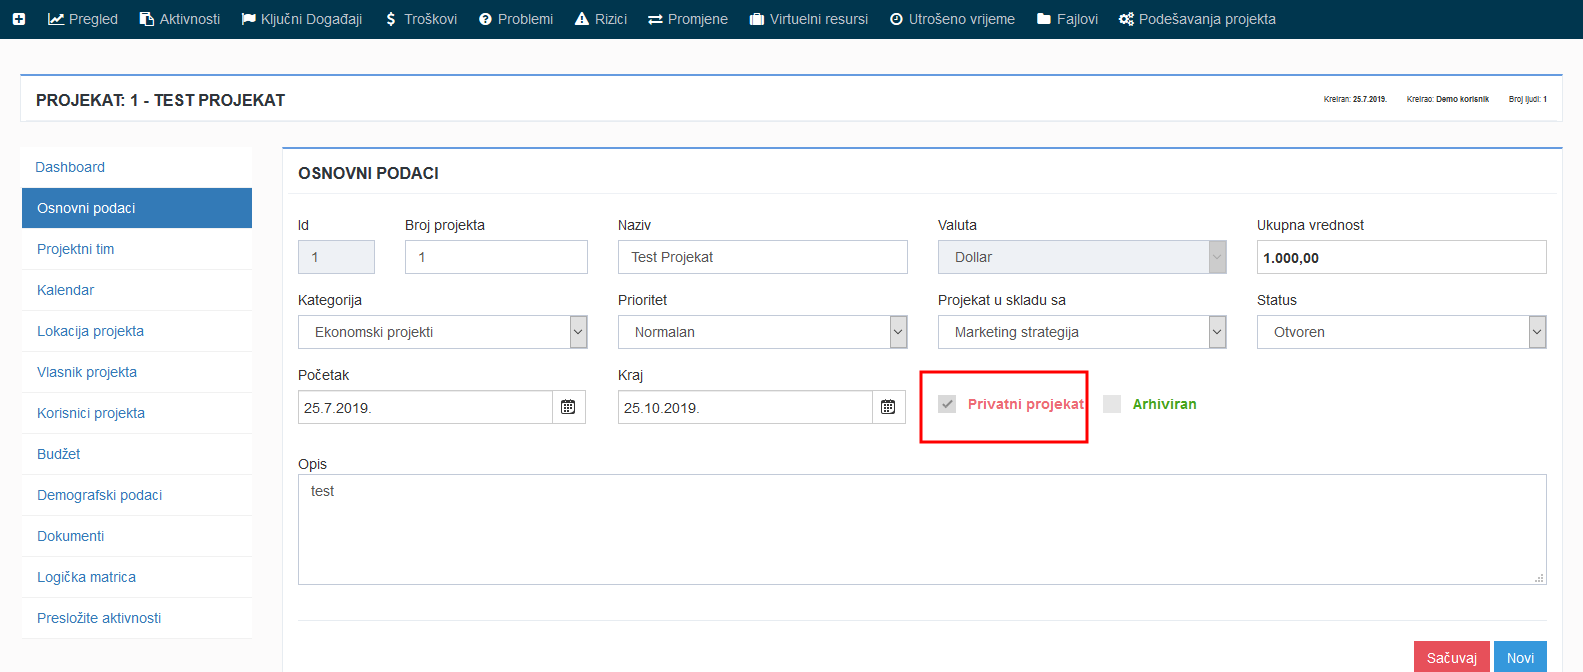The image size is (1583, 672).
Task: Open Pregled chart icon in navbar
Action: [x=56, y=19]
